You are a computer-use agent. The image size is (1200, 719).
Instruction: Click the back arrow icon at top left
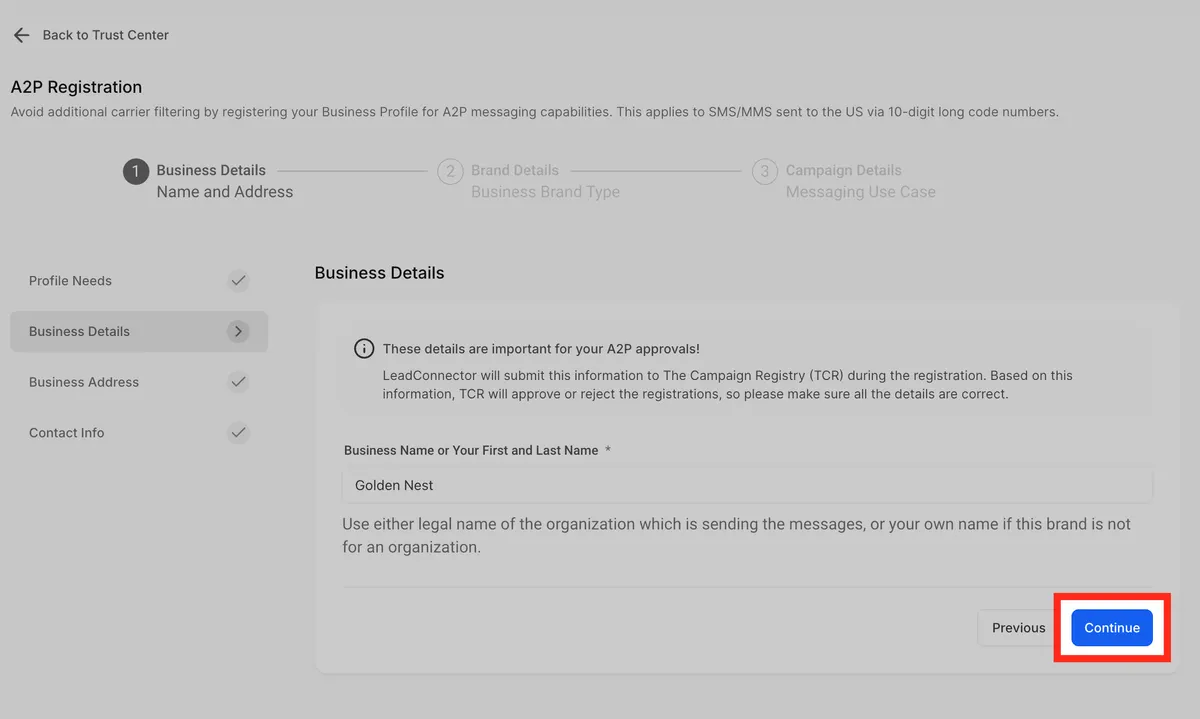tap(21, 35)
